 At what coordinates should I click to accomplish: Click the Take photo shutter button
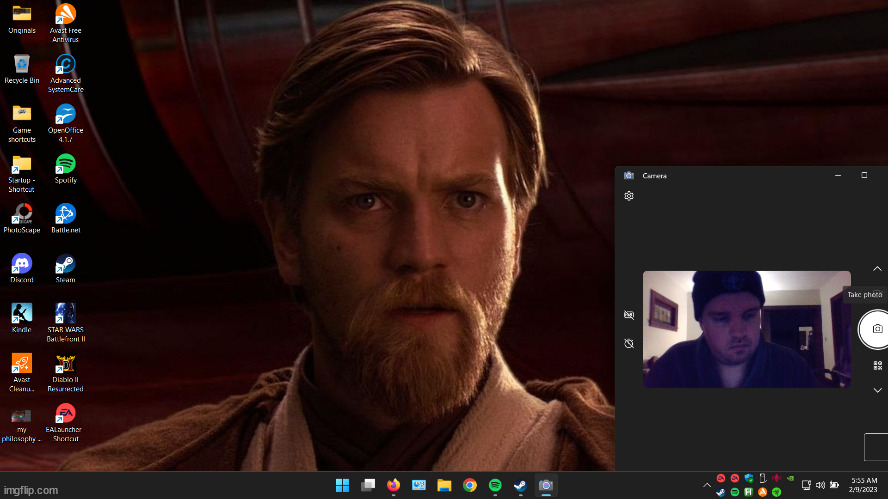(875, 329)
